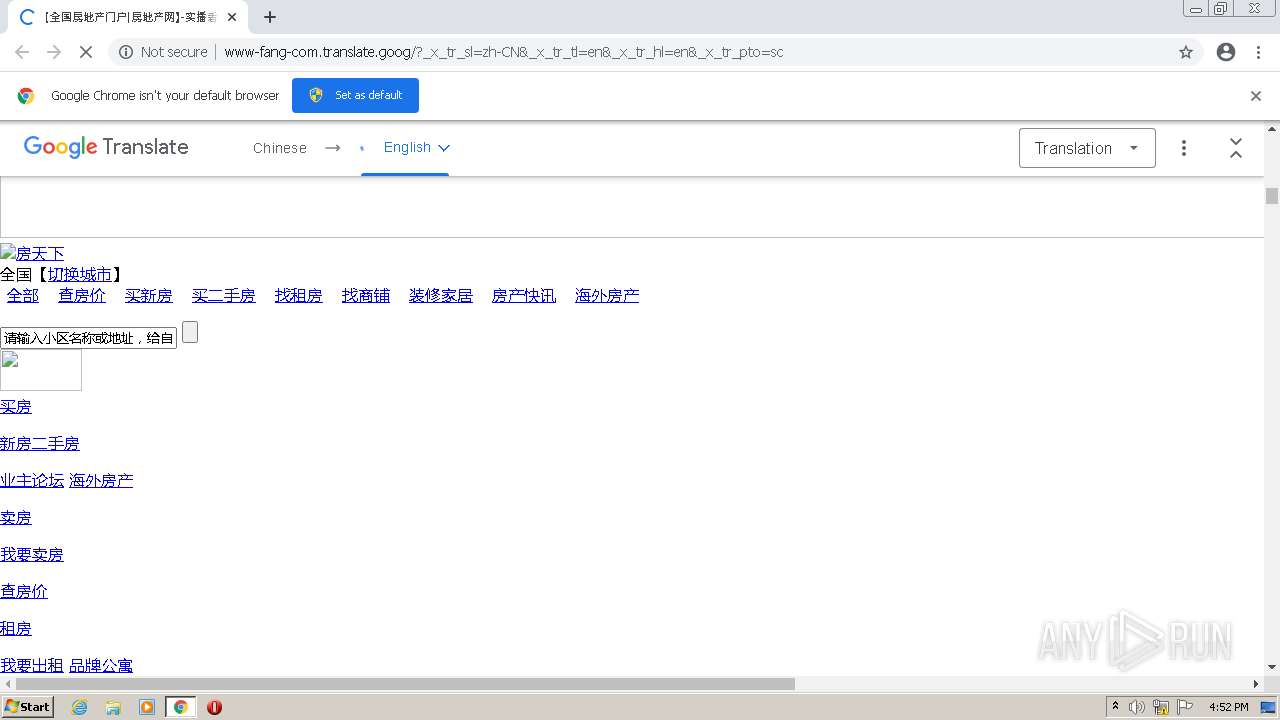Collapse the Google Translate toolbar
This screenshot has height=720, width=1280.
(1236, 148)
